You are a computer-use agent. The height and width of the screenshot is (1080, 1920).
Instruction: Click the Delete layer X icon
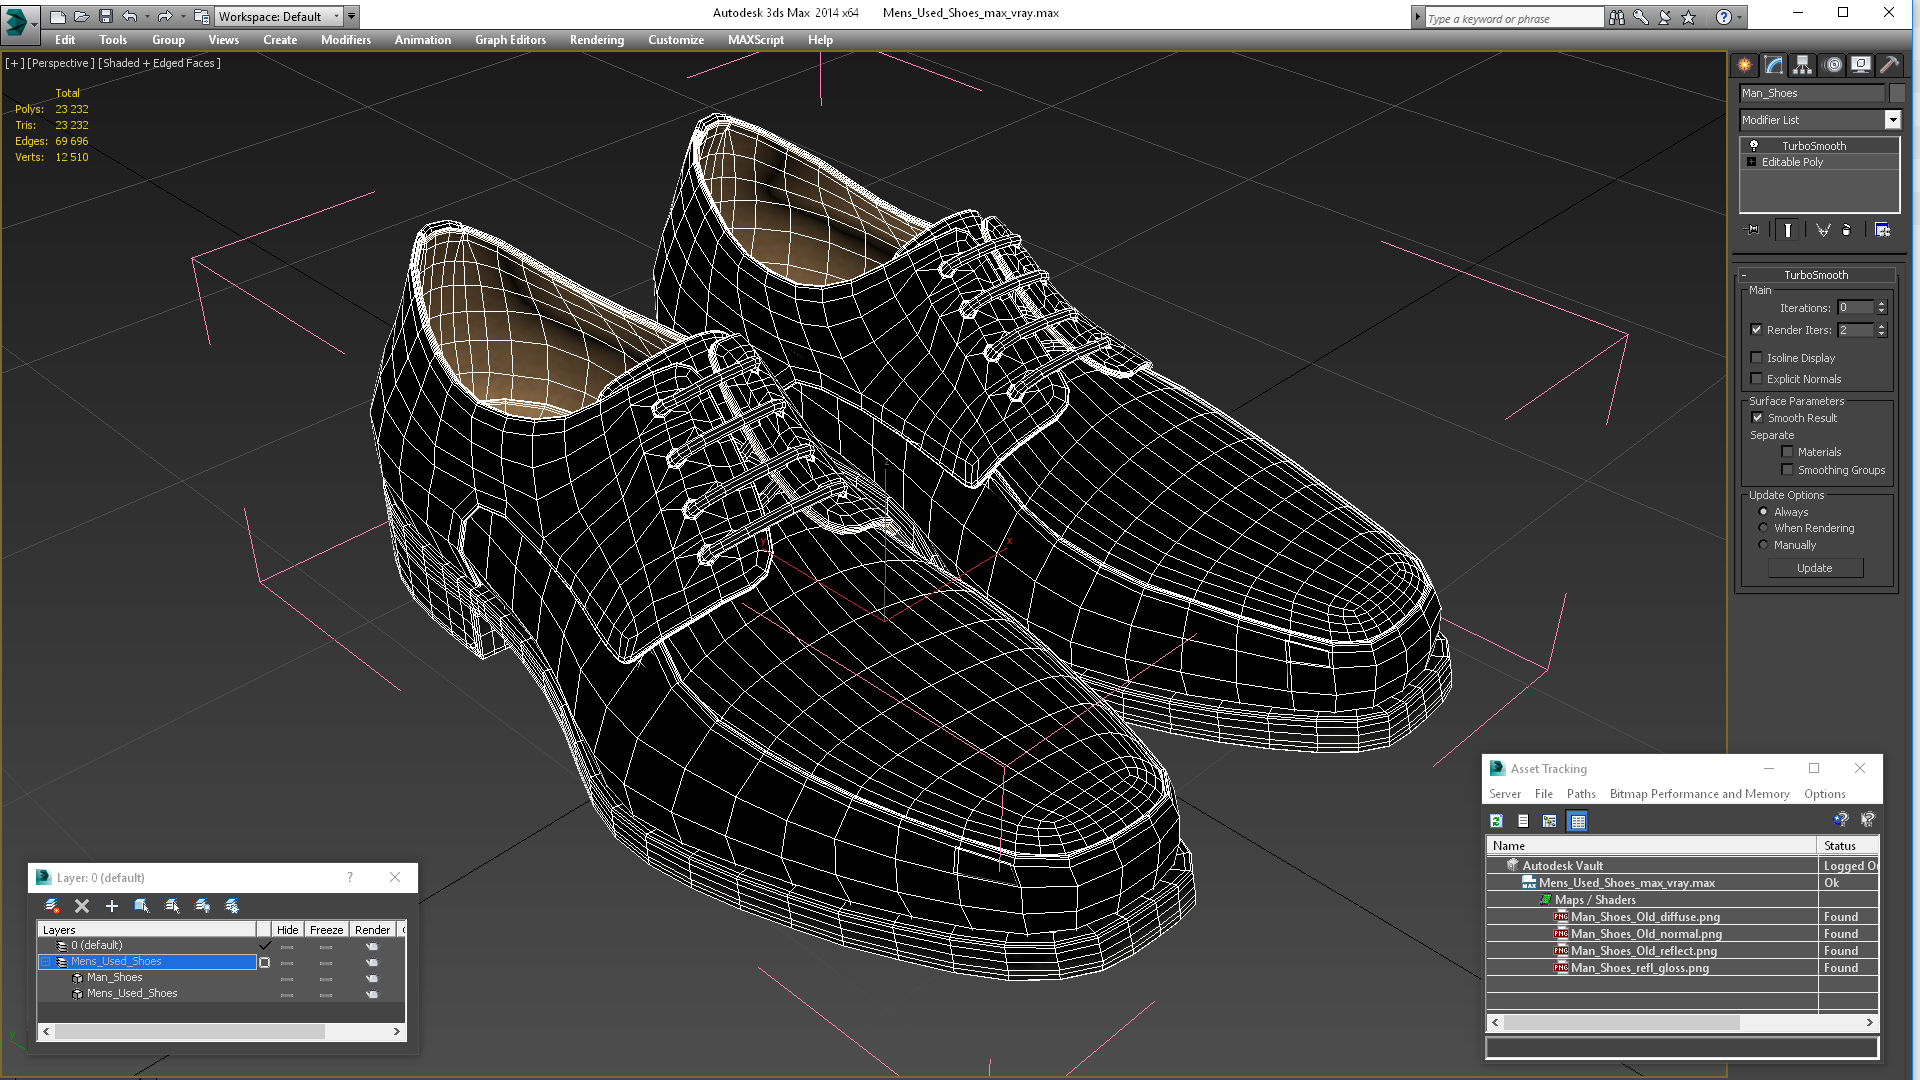point(82,906)
